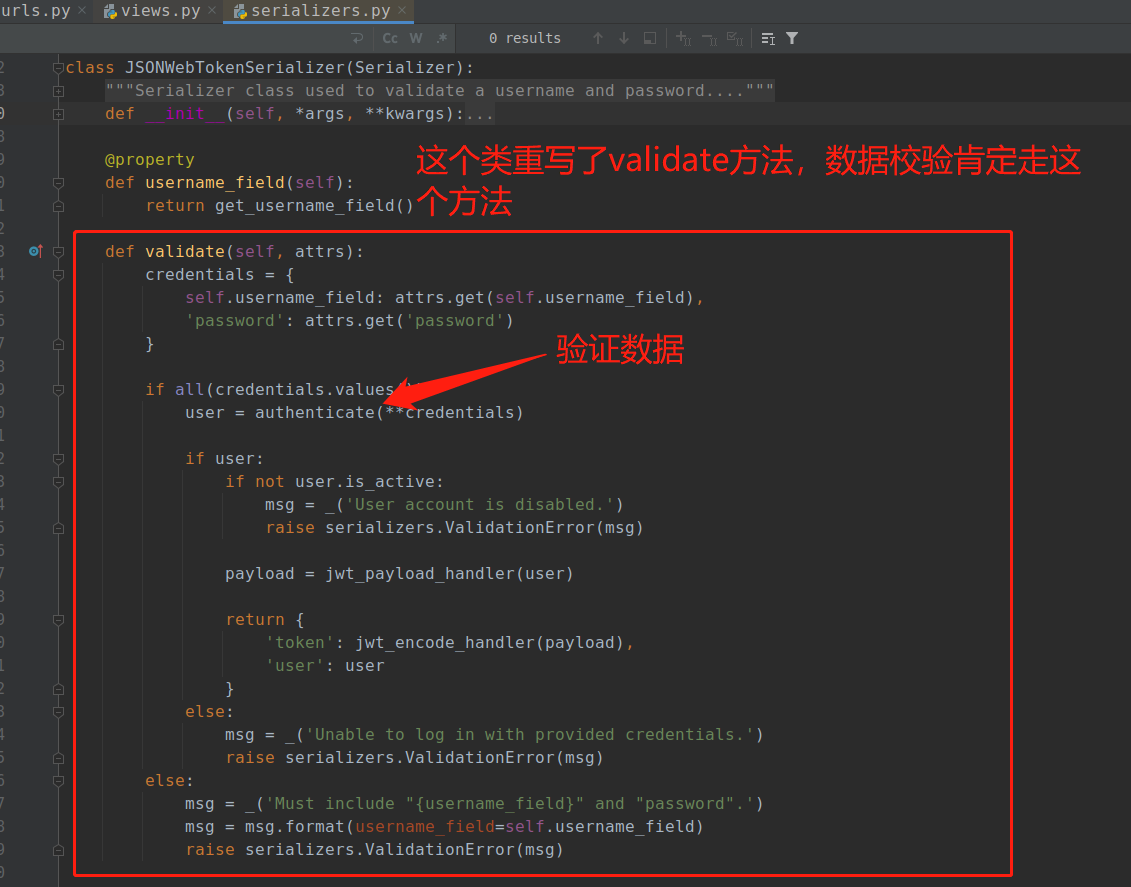Toggle Match Case (Cc) search option
The image size is (1131, 887).
click(x=390, y=38)
